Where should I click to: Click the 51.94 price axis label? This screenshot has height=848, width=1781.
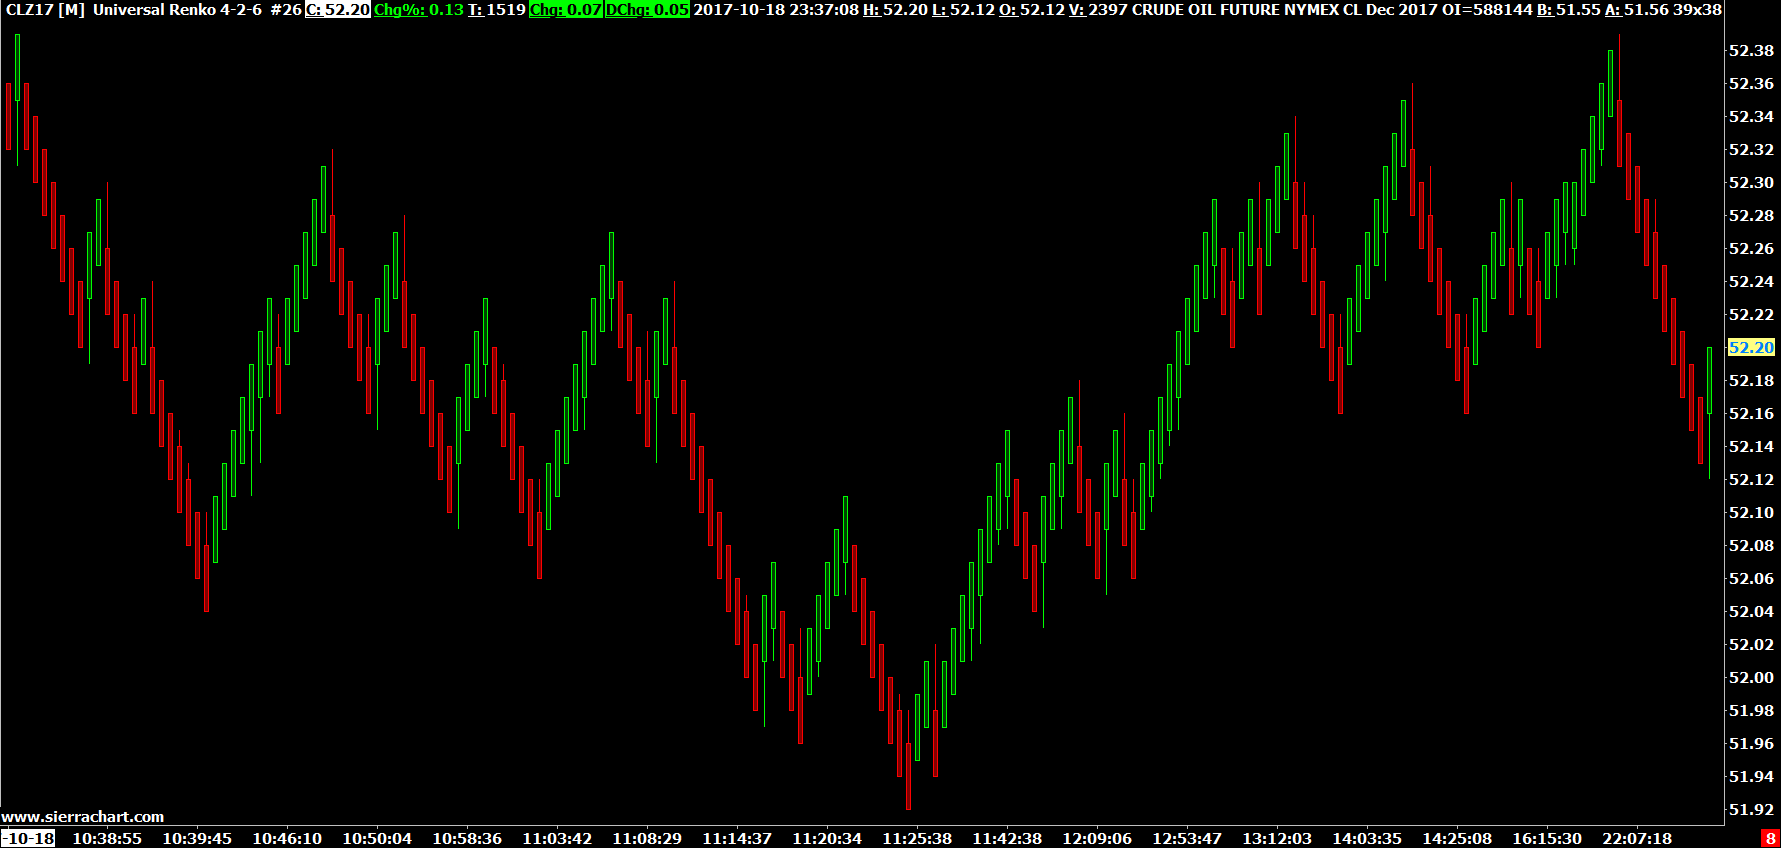[1751, 777]
